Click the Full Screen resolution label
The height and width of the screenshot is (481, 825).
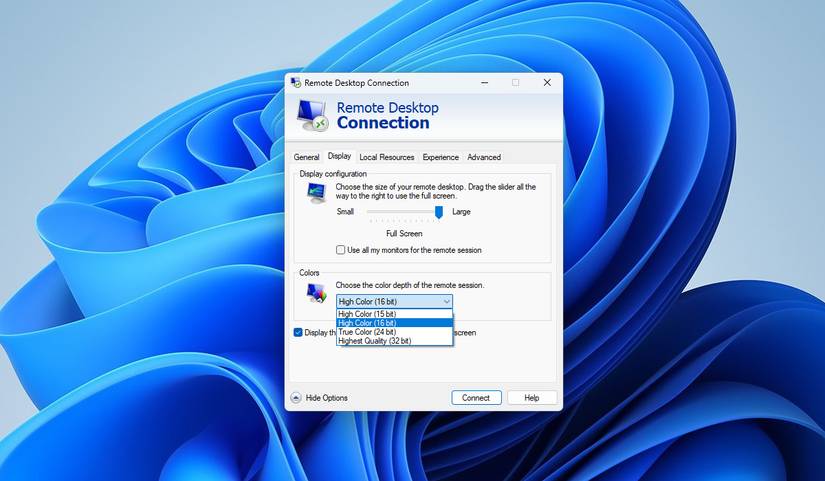[404, 233]
